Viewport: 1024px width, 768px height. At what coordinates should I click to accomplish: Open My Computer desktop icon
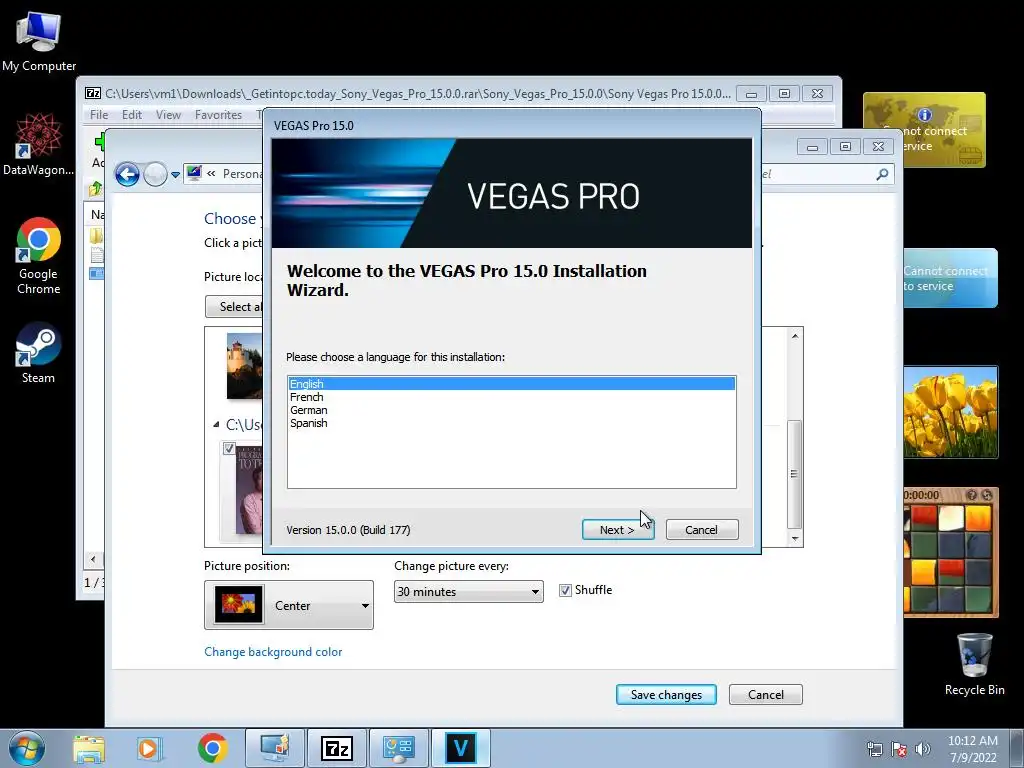pos(39,42)
